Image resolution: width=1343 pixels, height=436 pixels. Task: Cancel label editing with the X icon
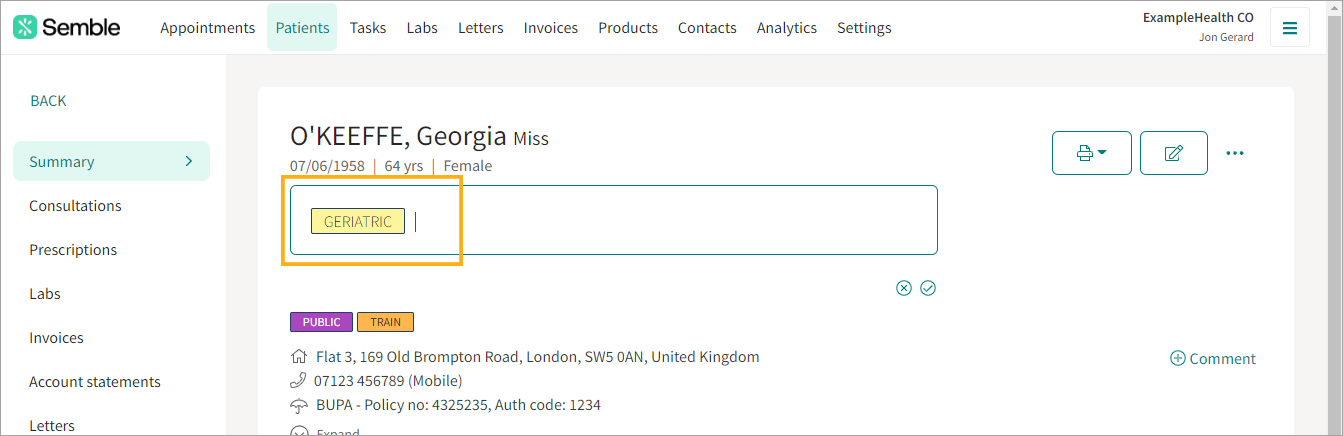tap(904, 288)
